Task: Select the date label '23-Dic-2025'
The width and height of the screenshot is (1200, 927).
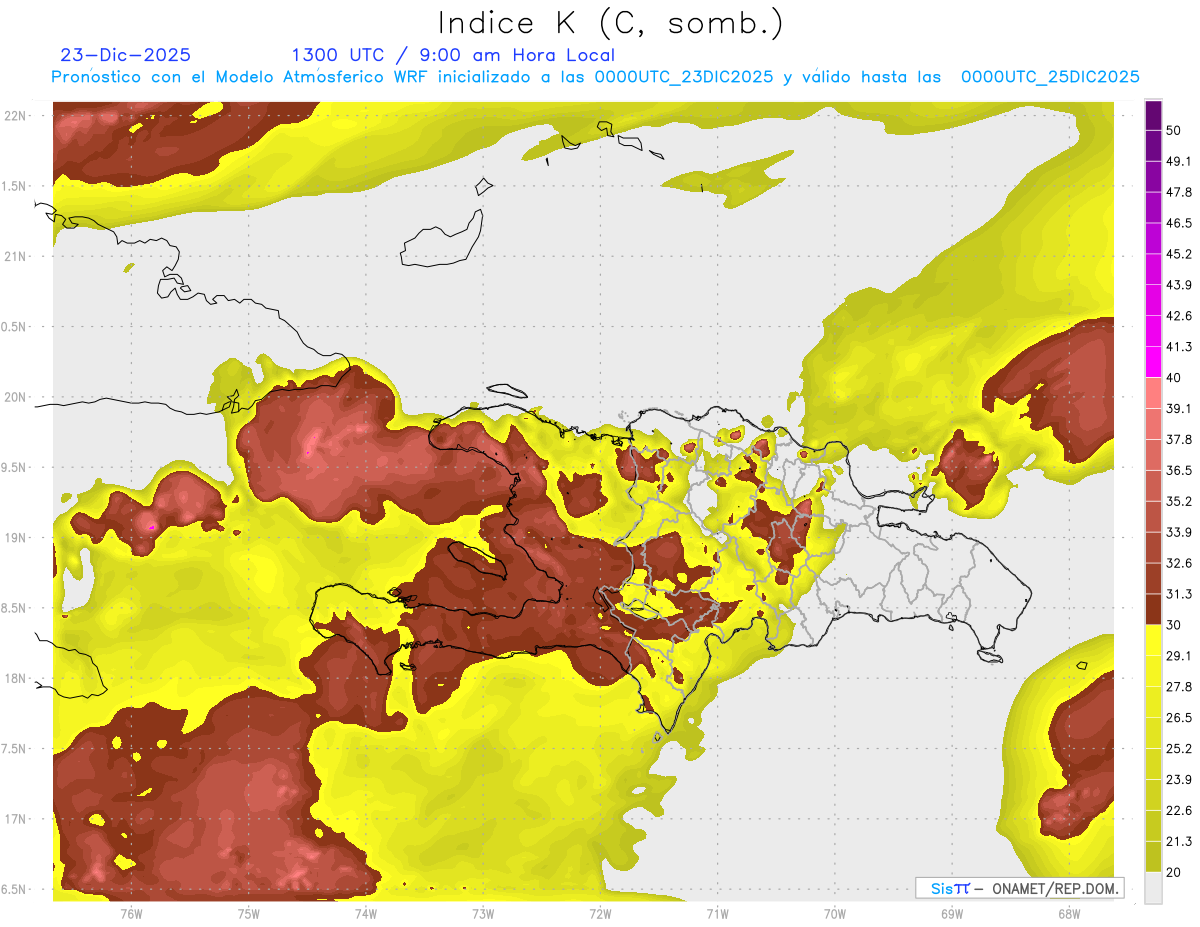Action: [125, 55]
